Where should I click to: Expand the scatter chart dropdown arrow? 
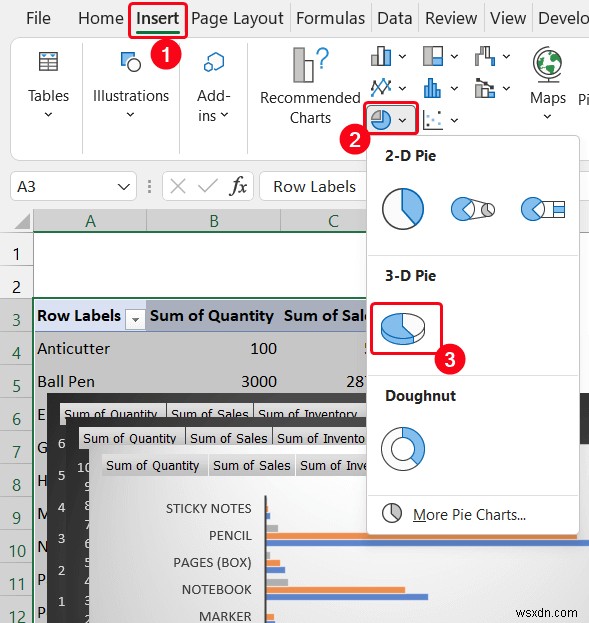pyautogui.click(x=454, y=120)
